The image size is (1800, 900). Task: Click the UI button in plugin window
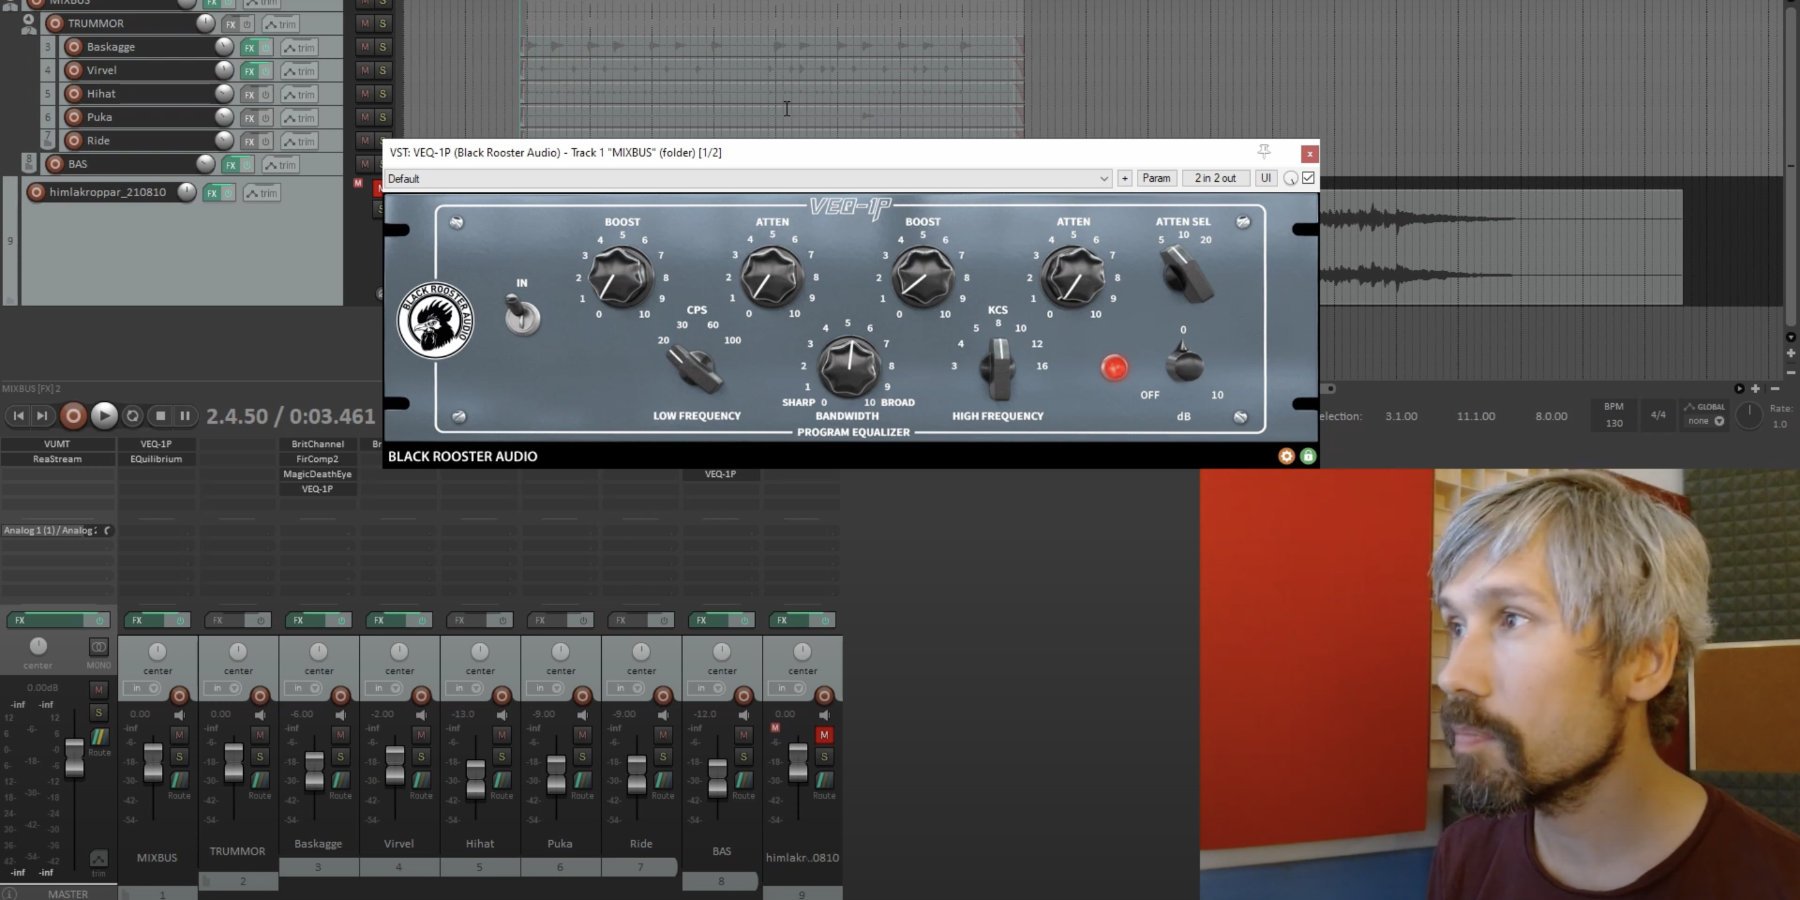1266,178
